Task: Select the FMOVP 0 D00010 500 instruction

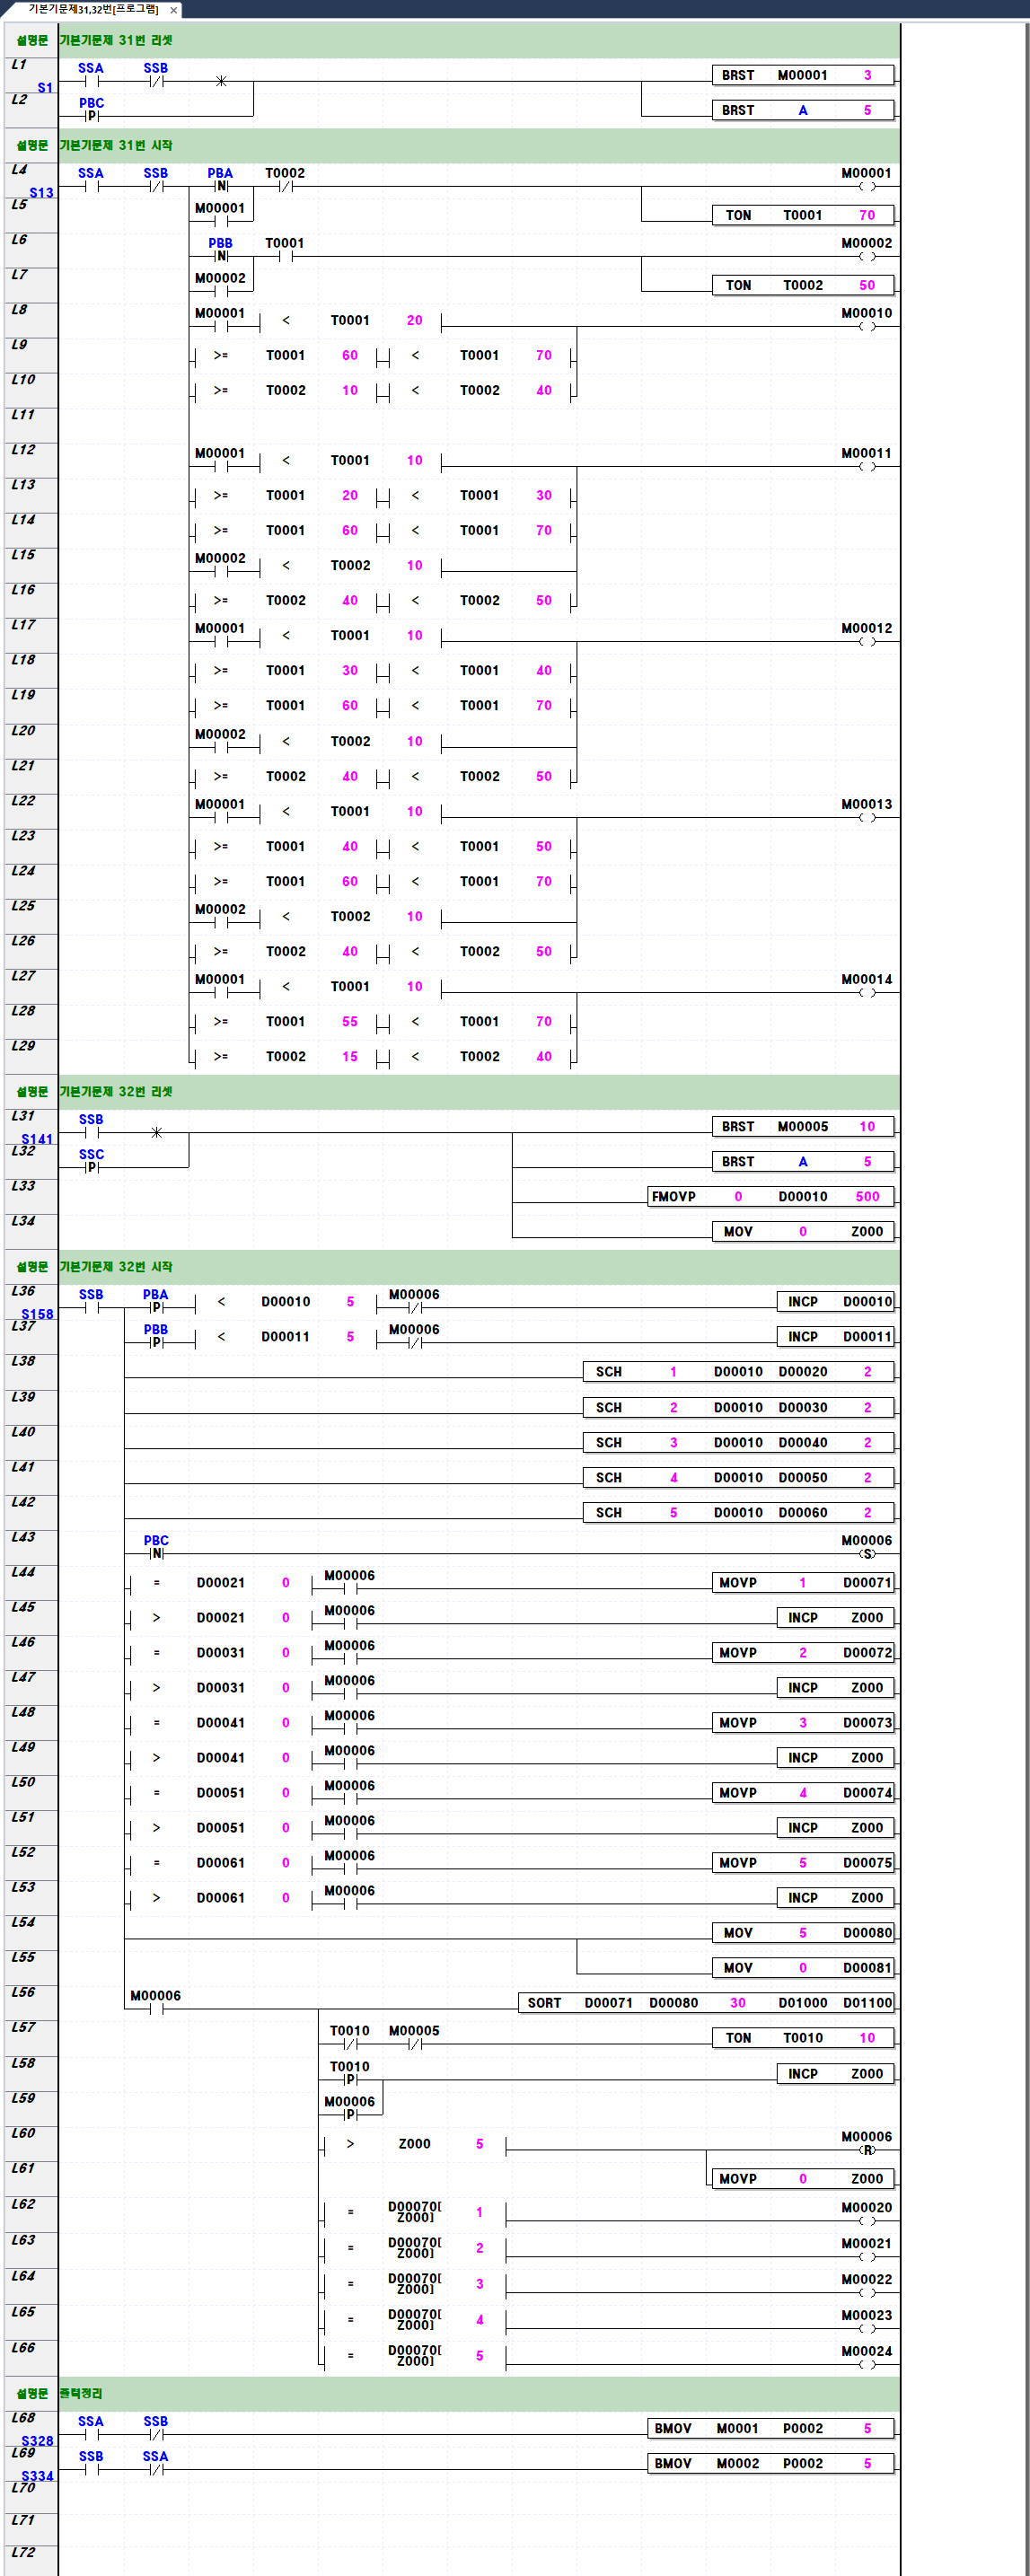Action: (771, 1196)
